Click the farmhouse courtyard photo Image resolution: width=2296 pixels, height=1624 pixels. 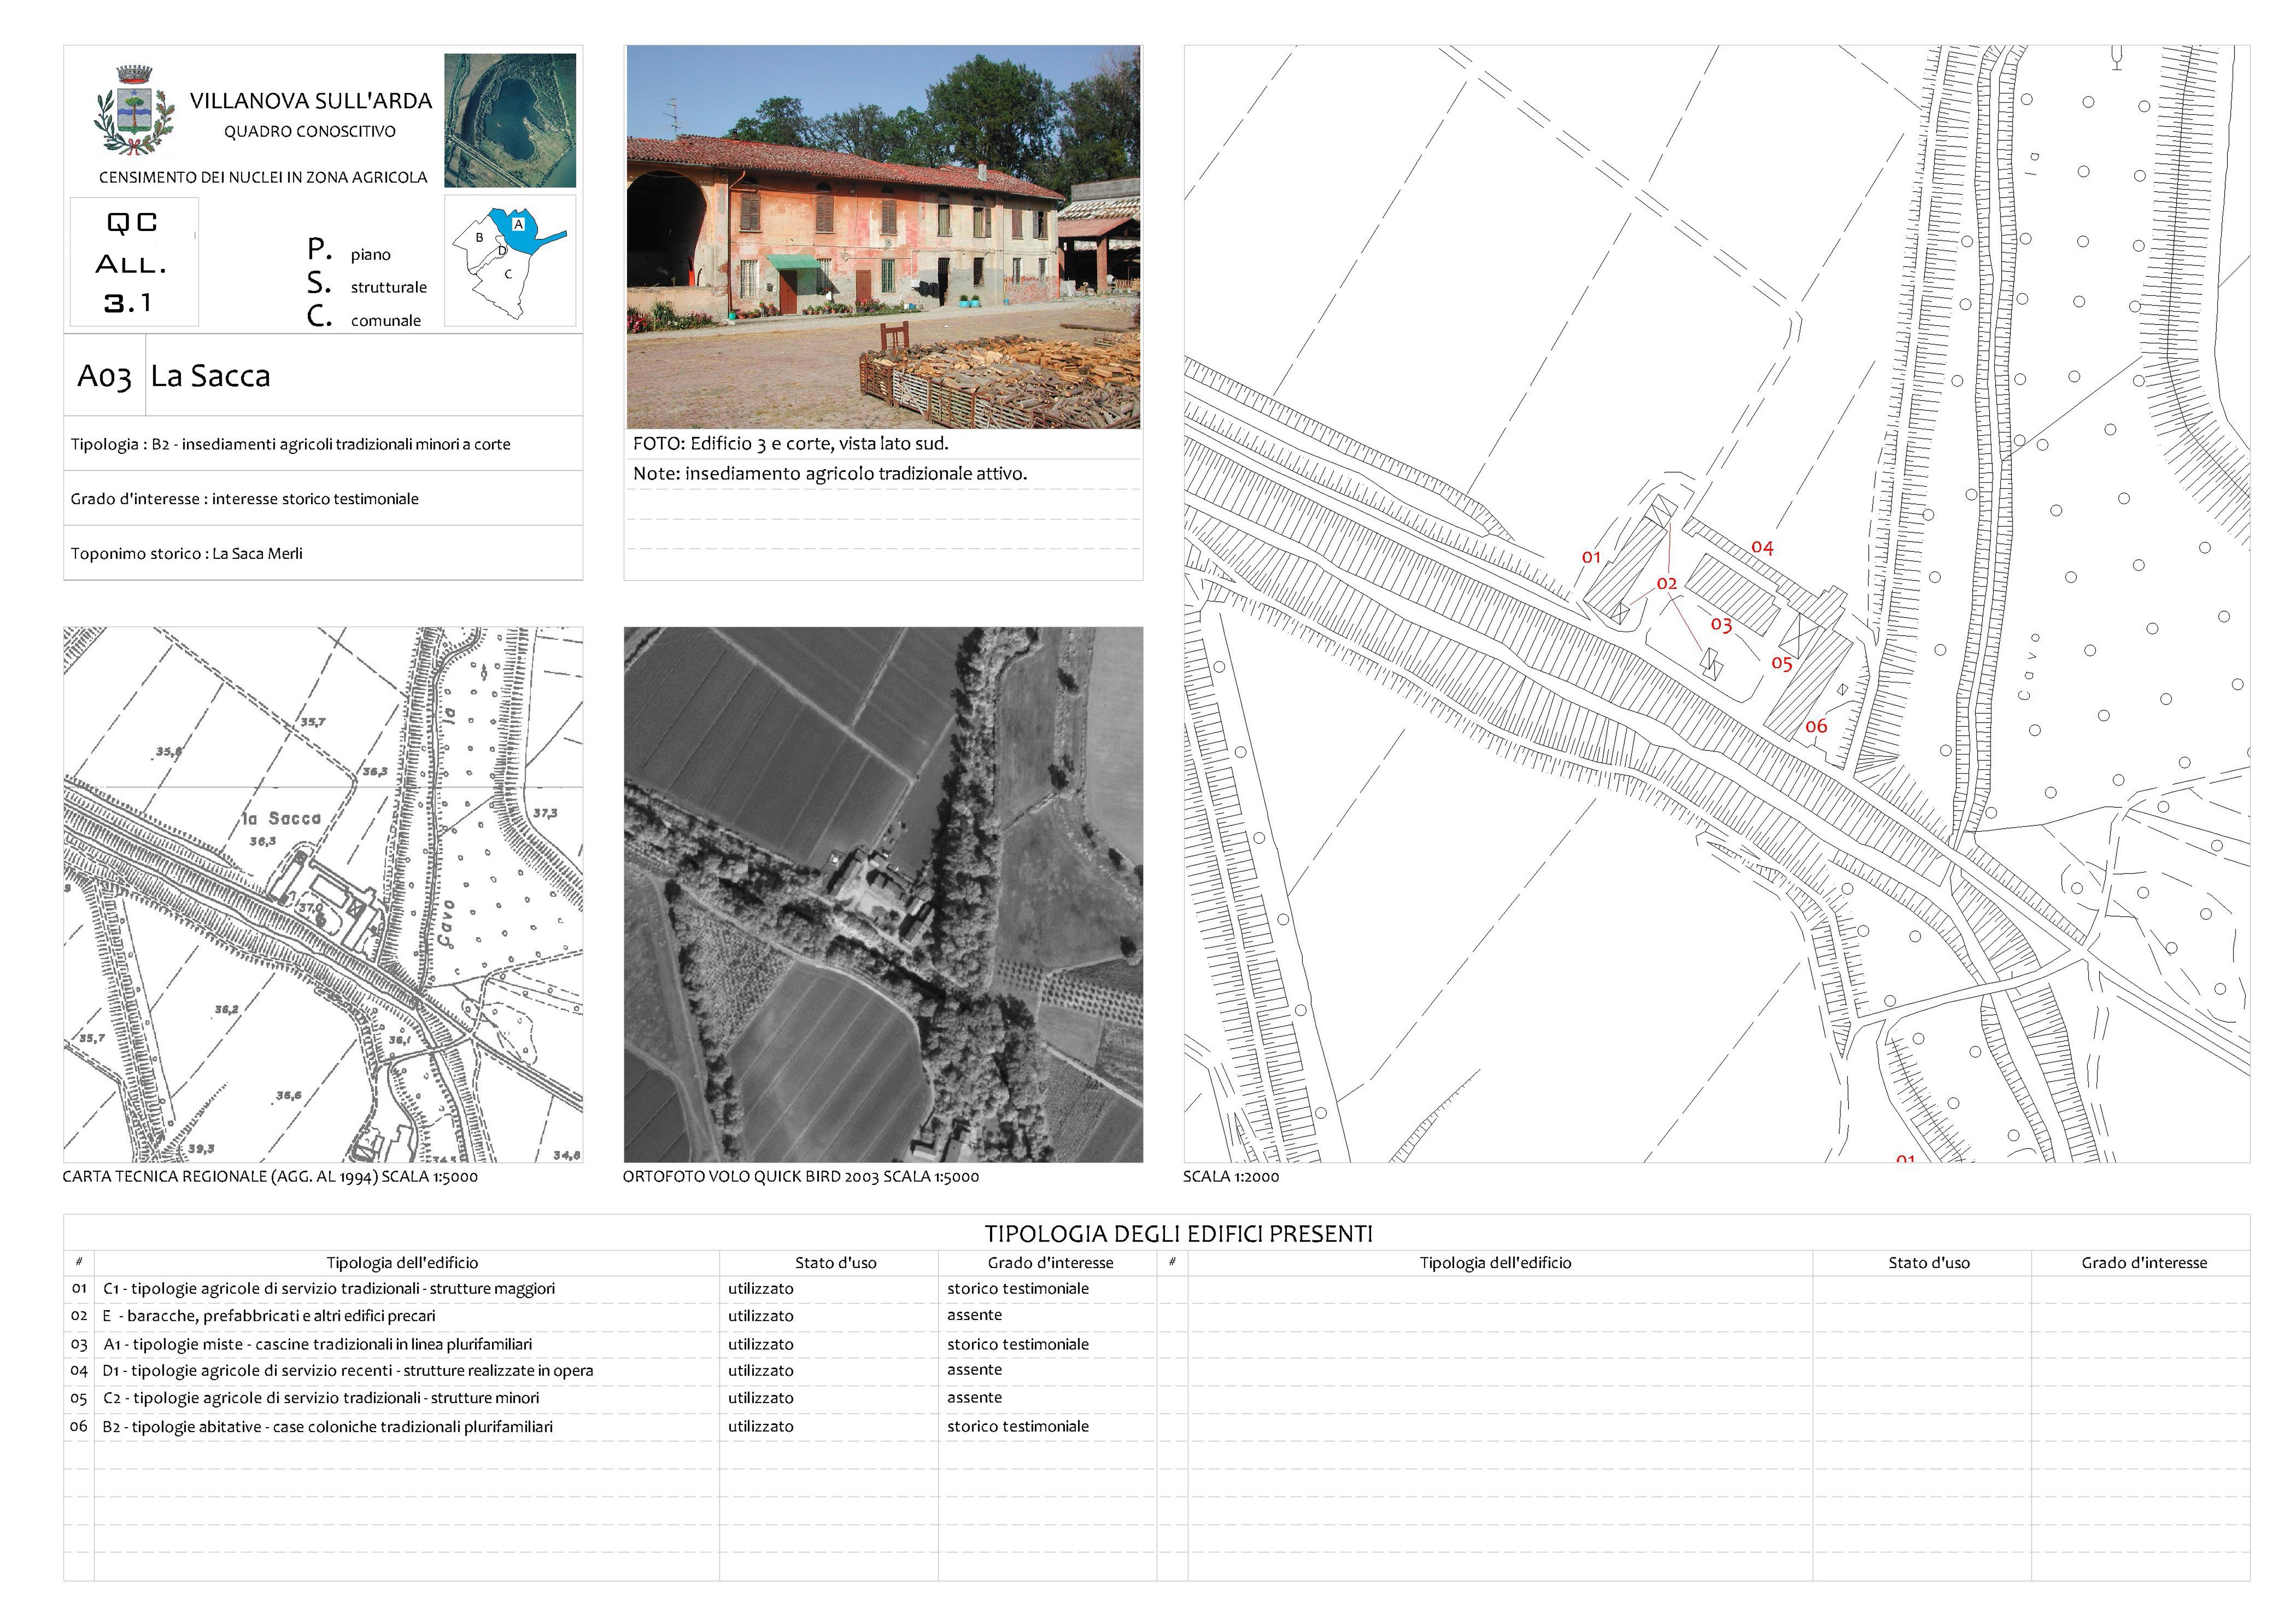coord(883,237)
